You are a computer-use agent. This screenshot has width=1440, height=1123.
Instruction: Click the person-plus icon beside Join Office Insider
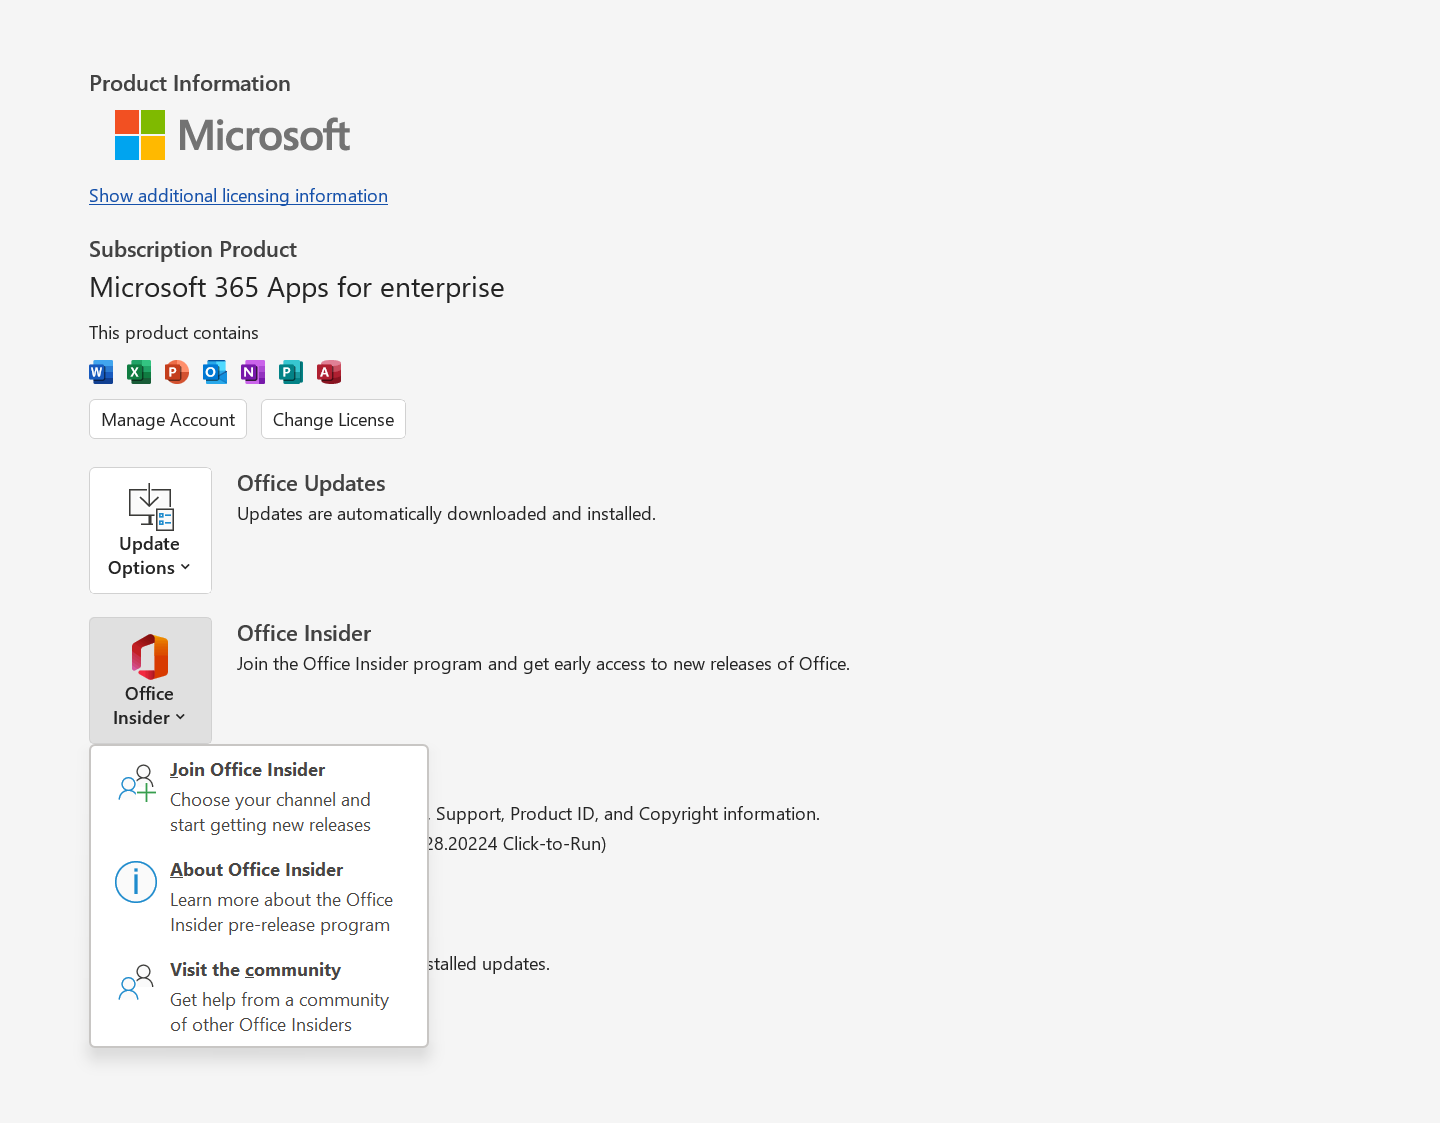click(x=136, y=784)
